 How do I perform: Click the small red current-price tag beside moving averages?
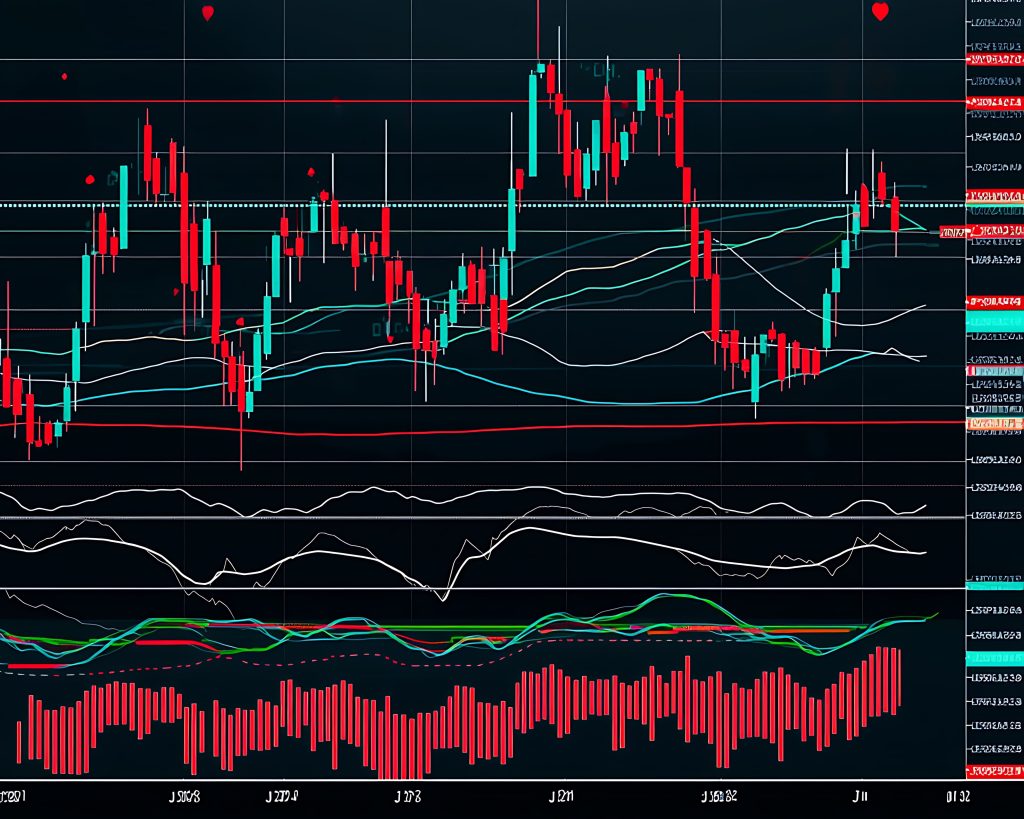tap(953, 232)
